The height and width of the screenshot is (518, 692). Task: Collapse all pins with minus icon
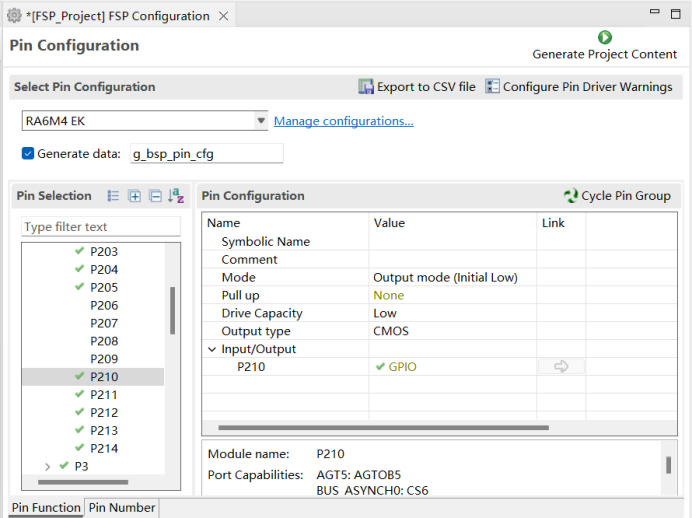155,195
